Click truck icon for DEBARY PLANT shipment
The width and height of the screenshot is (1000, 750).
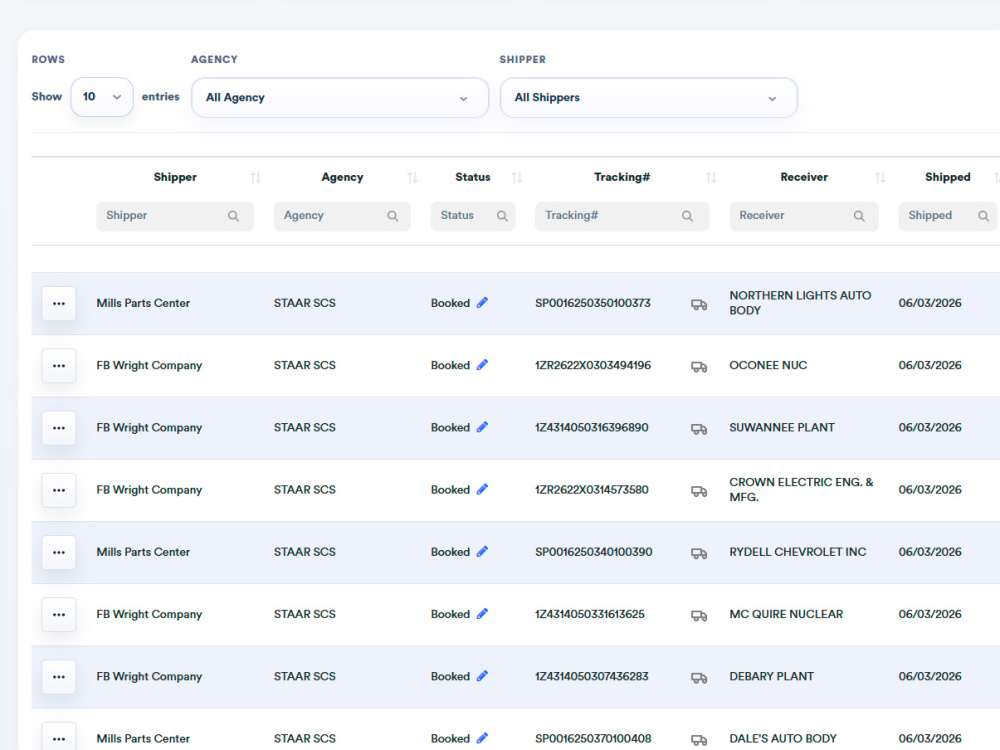[699, 678]
